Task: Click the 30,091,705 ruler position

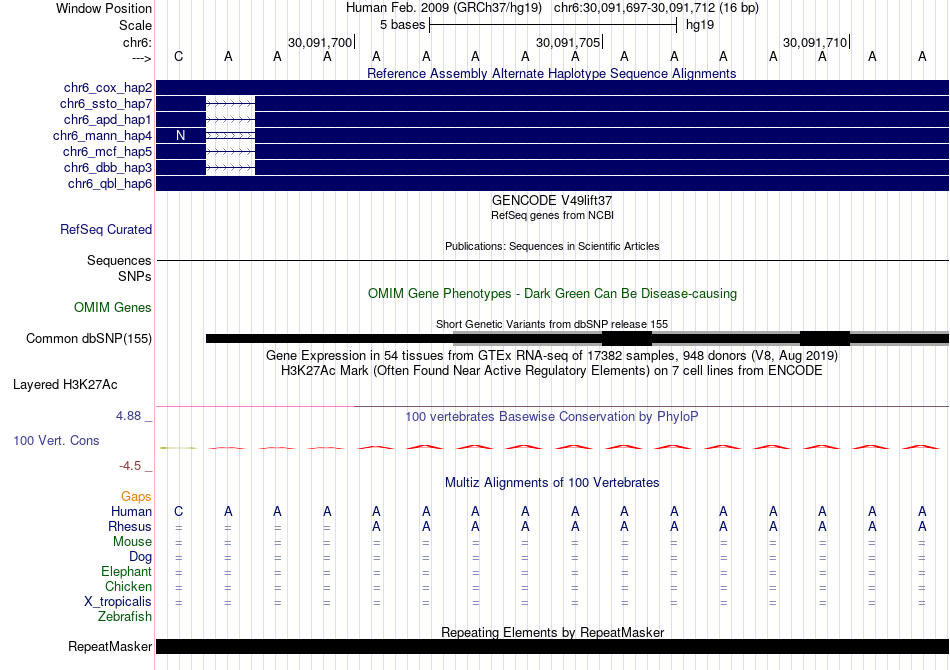Action: [x=568, y=42]
